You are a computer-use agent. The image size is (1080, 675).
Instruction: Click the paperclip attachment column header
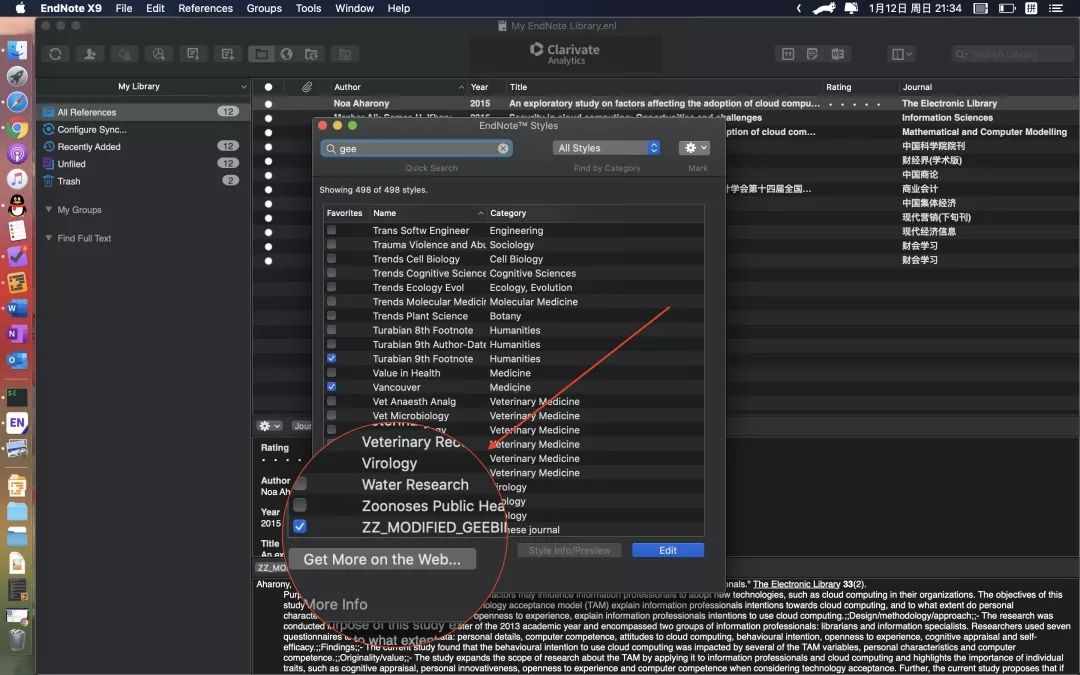(307, 87)
